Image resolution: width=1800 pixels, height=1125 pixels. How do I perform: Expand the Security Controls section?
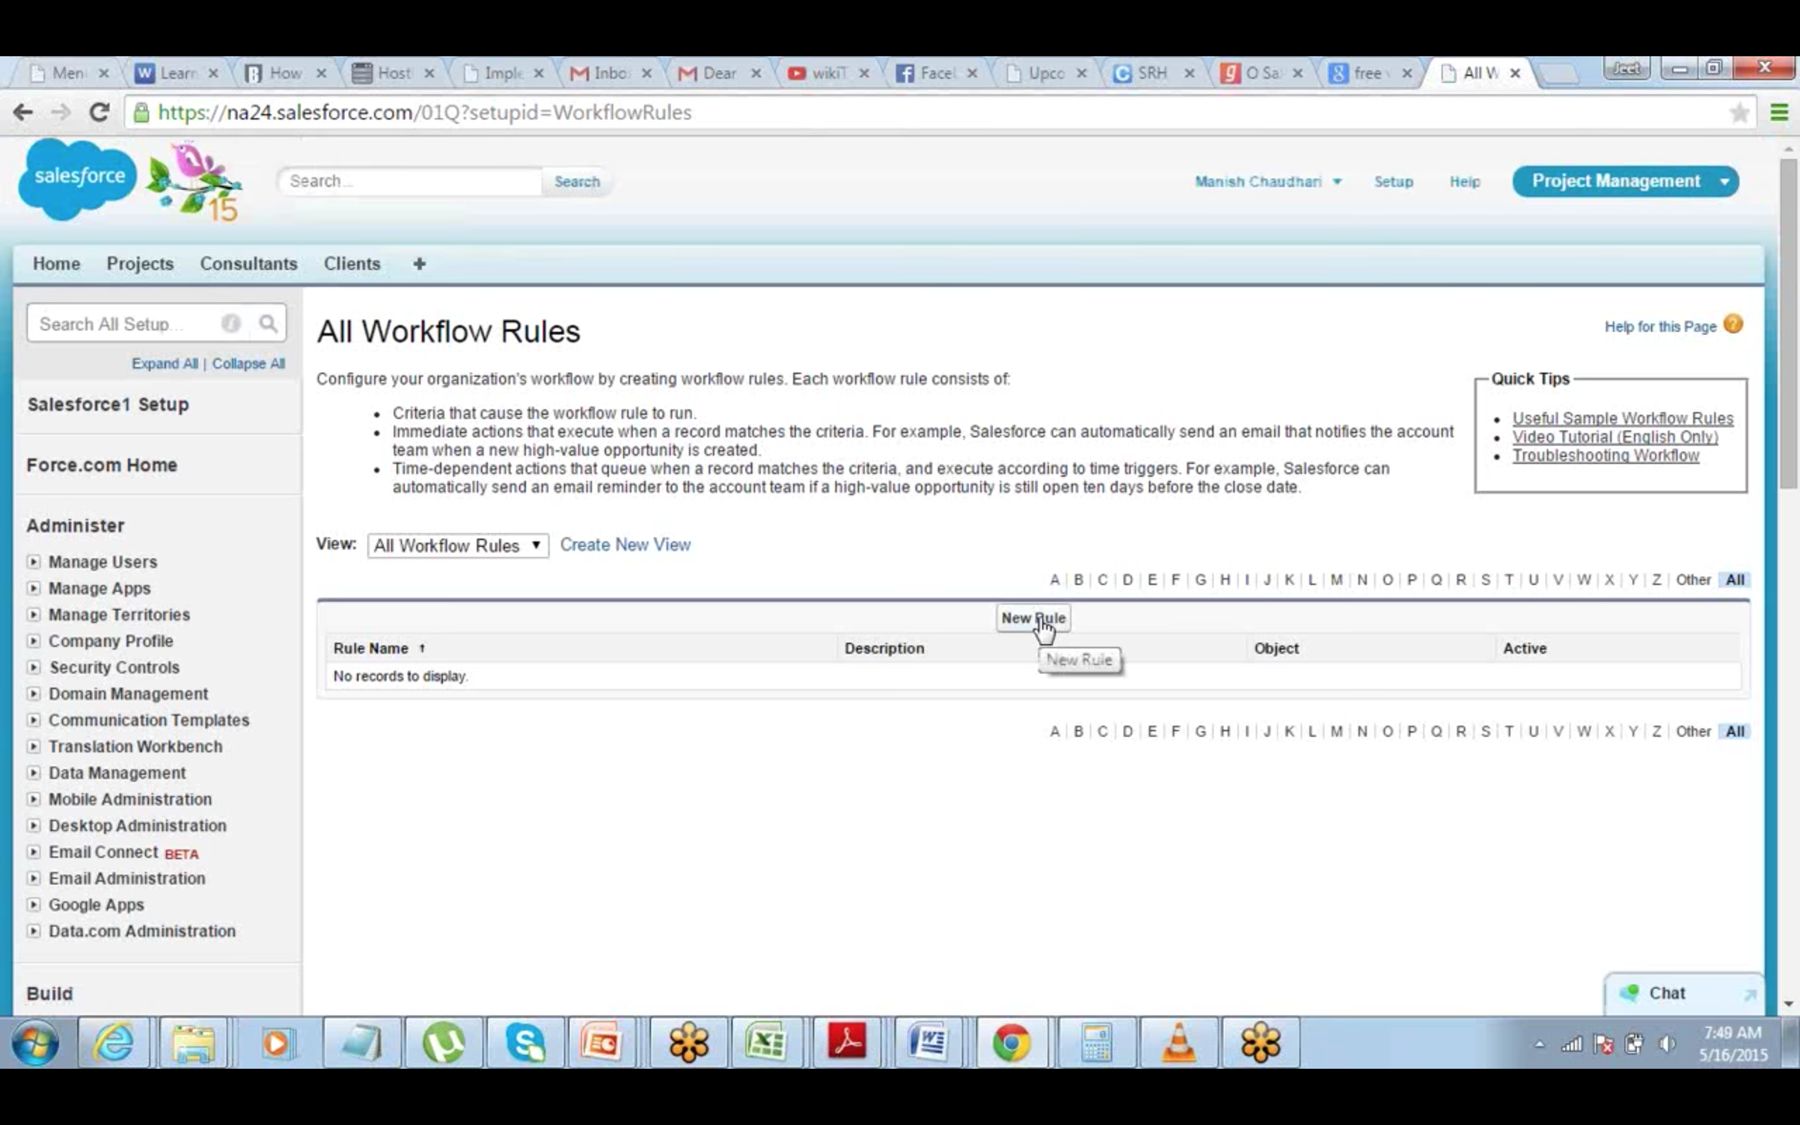pos(33,667)
